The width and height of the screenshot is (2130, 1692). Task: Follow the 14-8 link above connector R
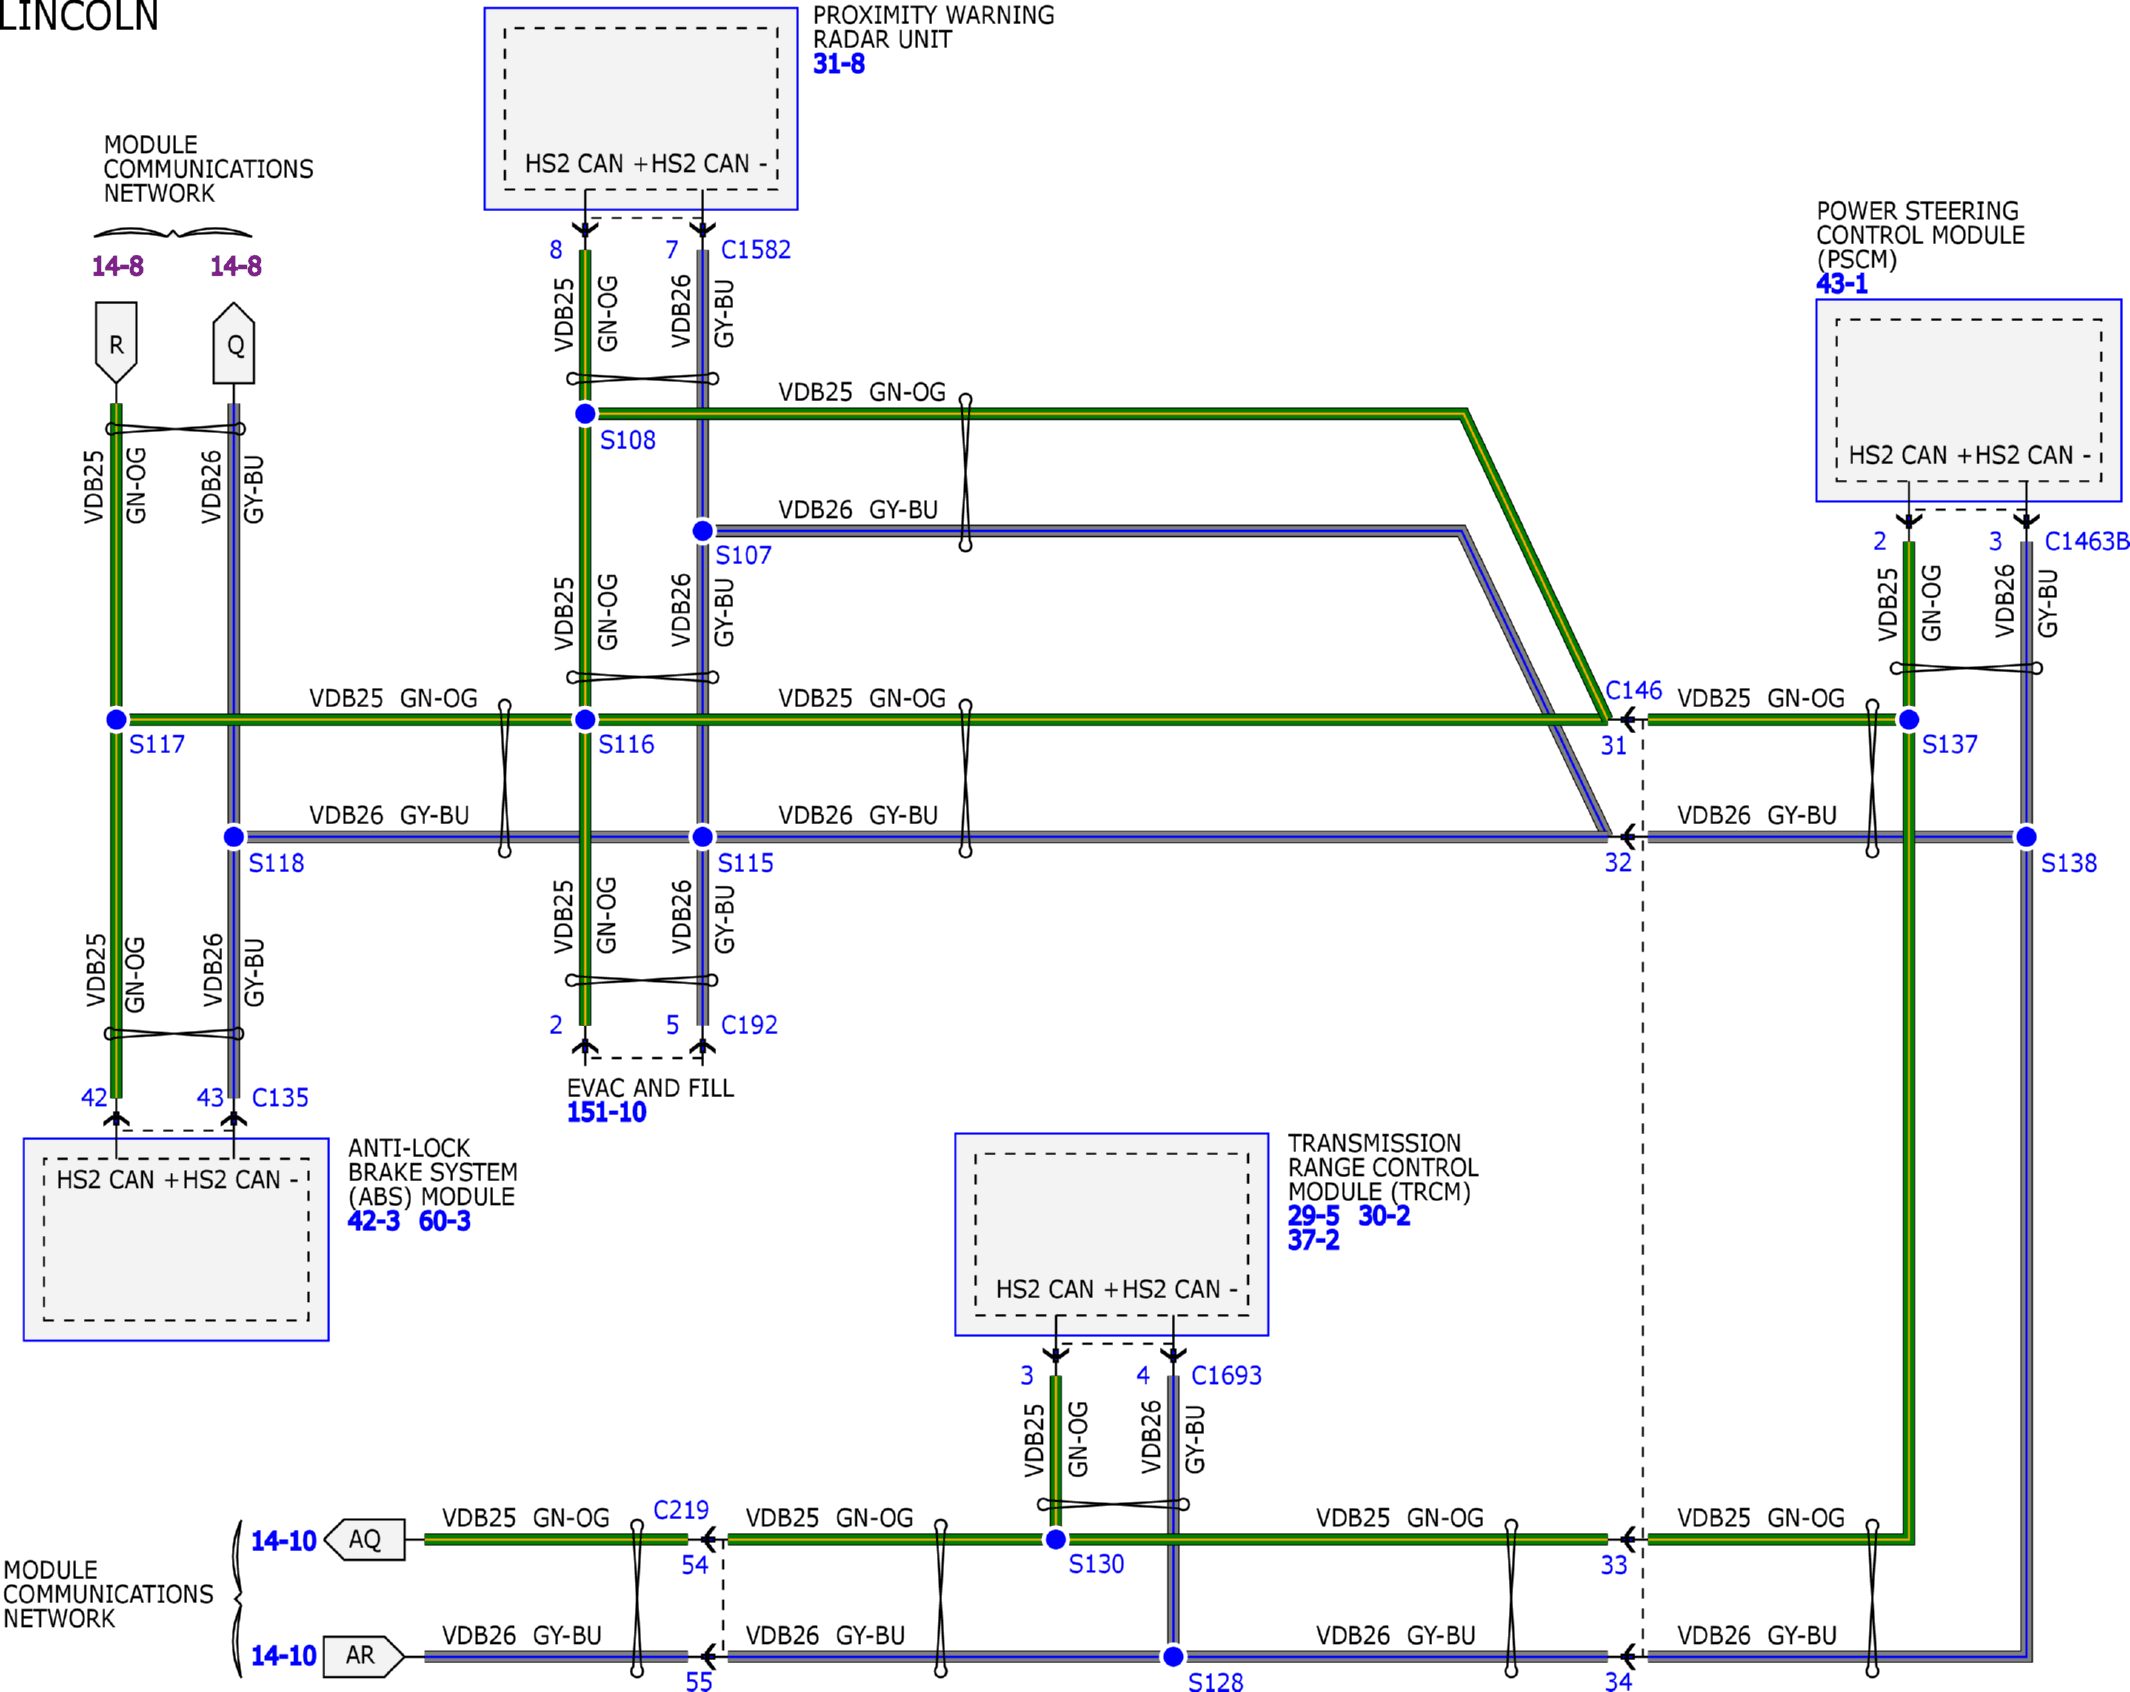point(117,266)
